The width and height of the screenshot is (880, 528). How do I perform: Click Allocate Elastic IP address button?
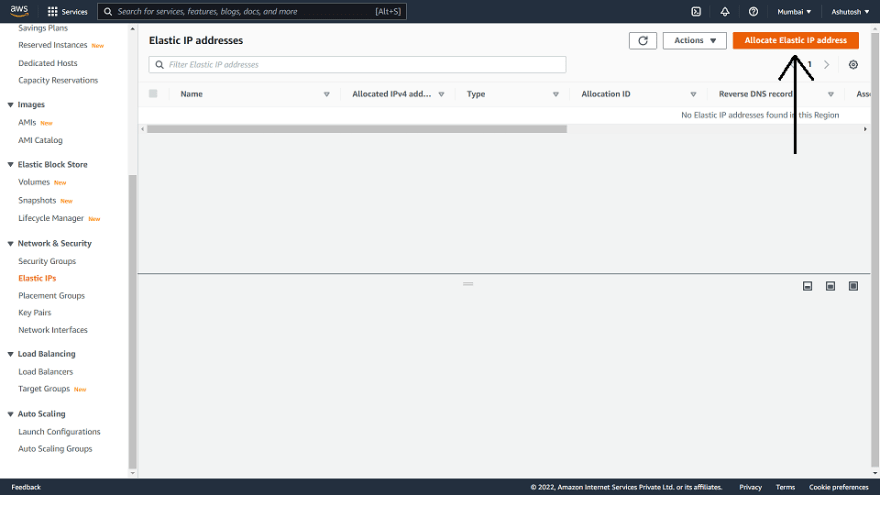795,40
